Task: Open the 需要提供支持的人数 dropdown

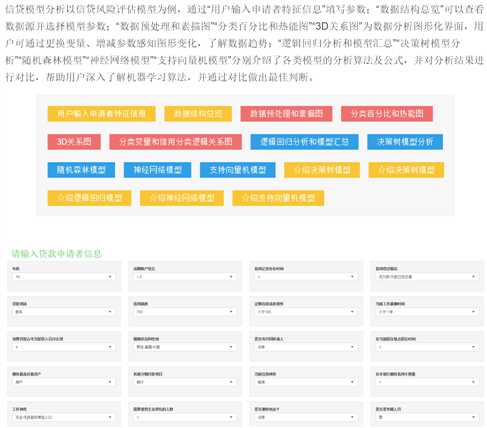Action: (184, 417)
